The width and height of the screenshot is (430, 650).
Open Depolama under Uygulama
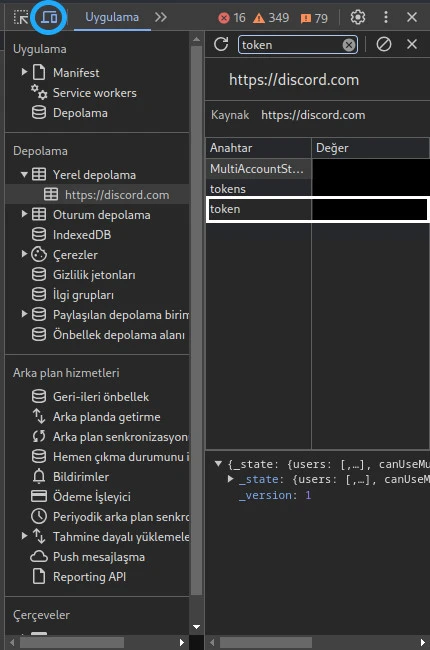(x=80, y=113)
